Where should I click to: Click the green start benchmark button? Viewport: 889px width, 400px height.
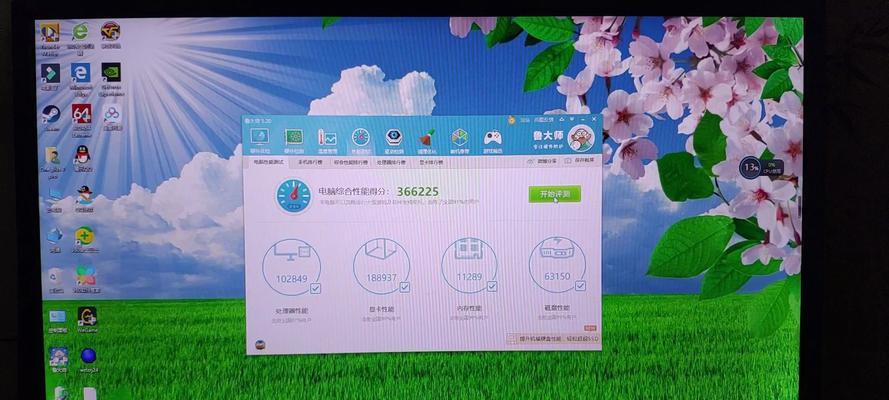(554, 194)
